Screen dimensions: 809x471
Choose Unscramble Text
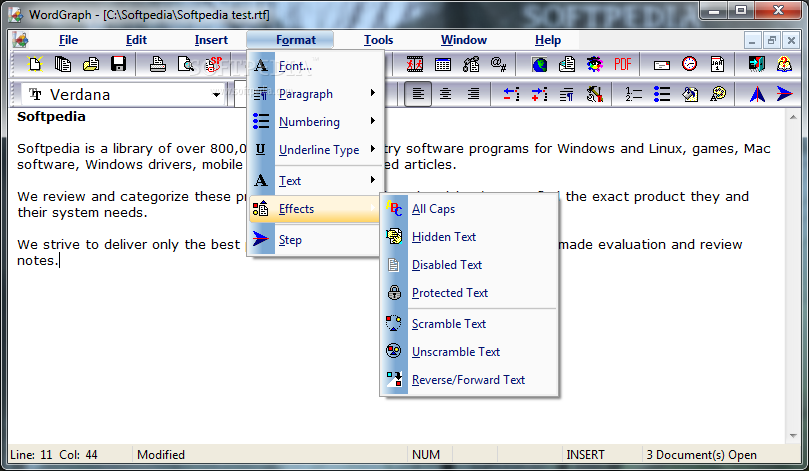469,351
